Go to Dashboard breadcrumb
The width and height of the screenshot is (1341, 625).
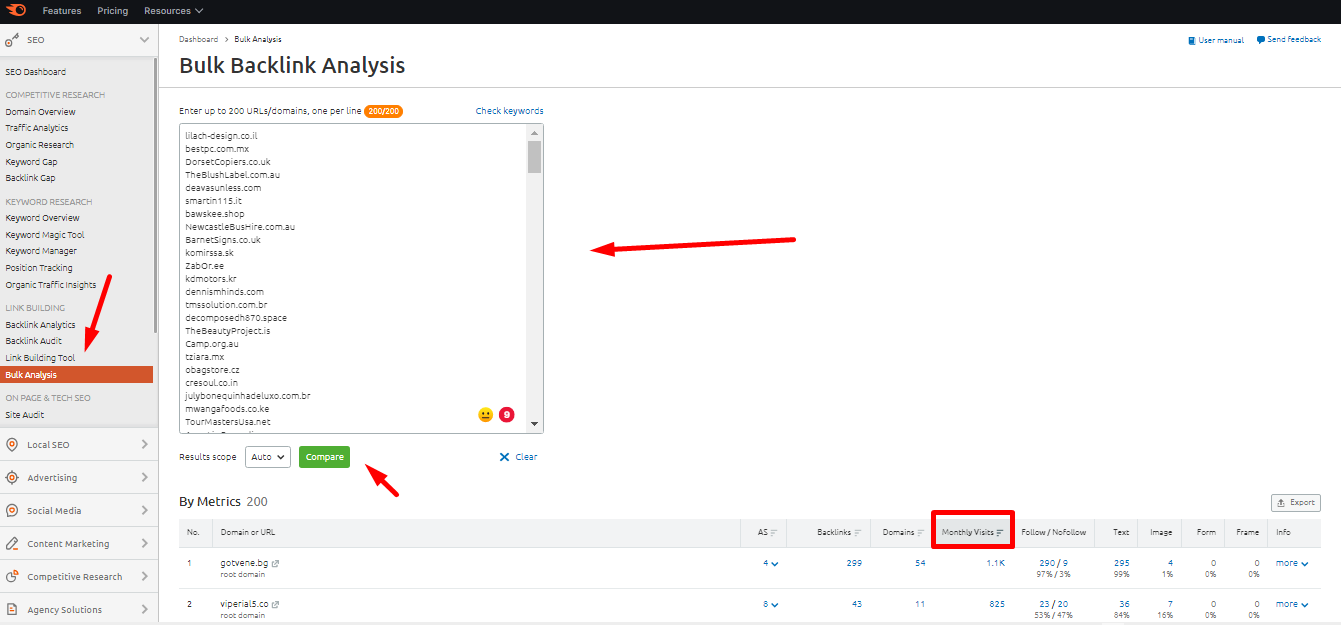pyautogui.click(x=198, y=39)
